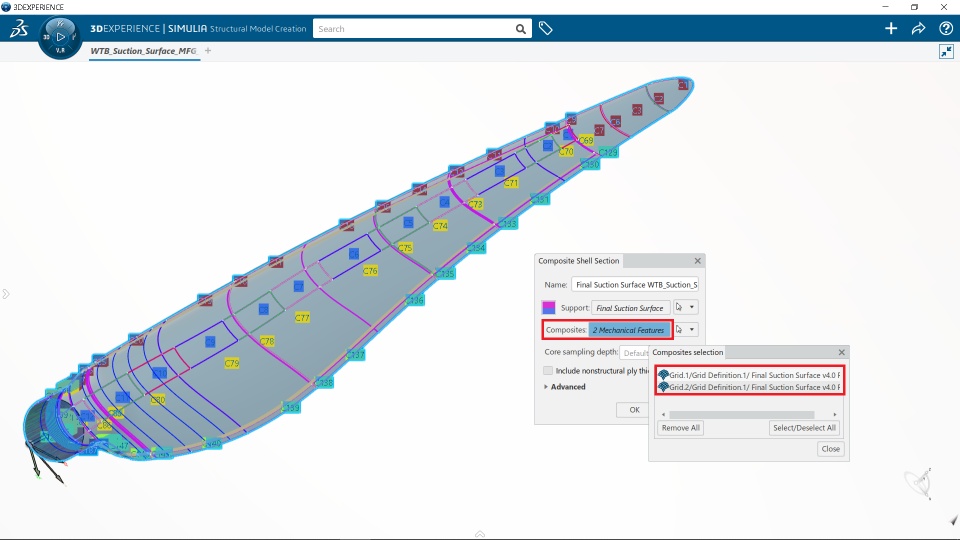Viewport: 960px width, 540px height.
Task: Click the view orientation robot widget
Action: 920,483
